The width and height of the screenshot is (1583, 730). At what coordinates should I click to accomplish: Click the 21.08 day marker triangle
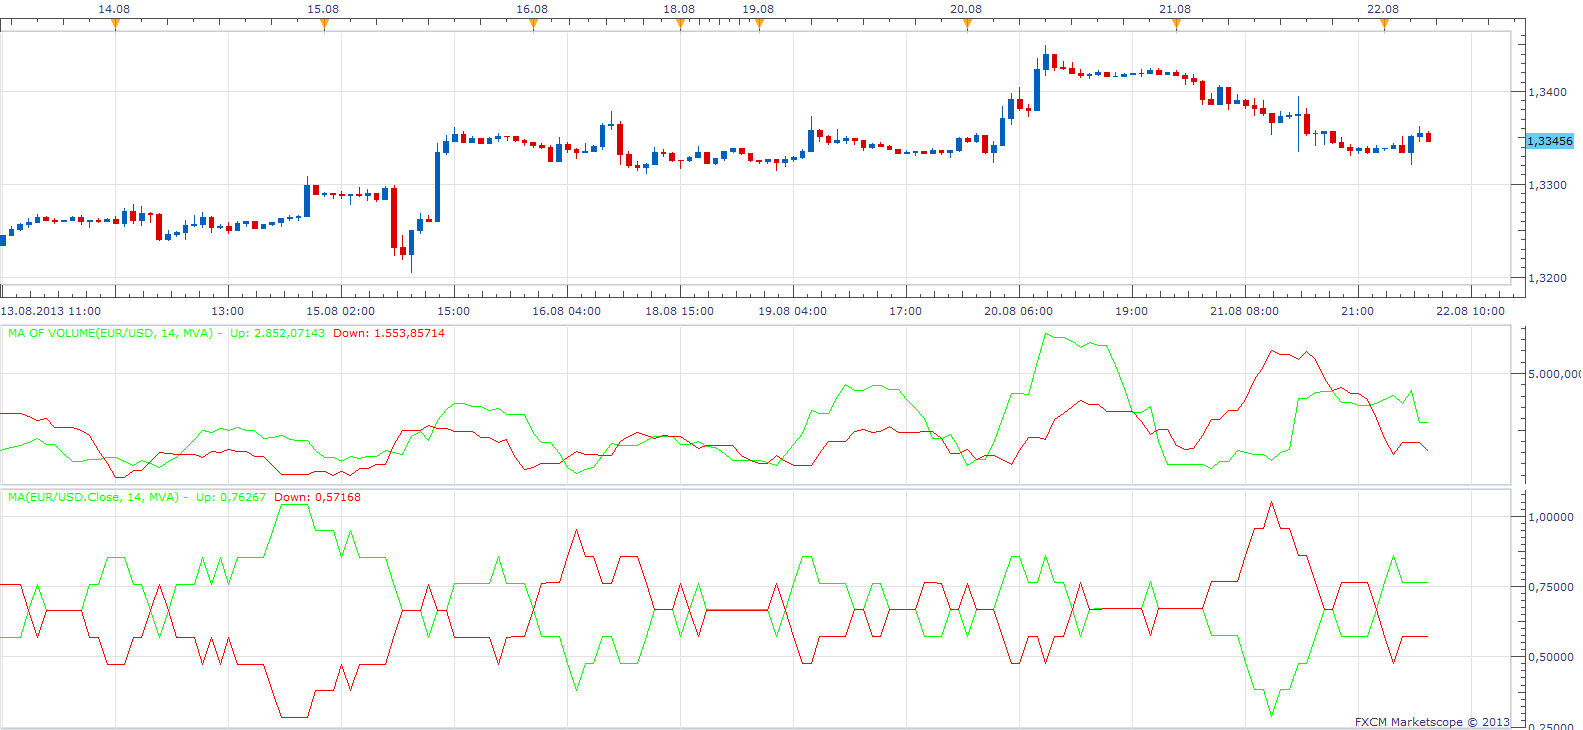(x=1176, y=24)
